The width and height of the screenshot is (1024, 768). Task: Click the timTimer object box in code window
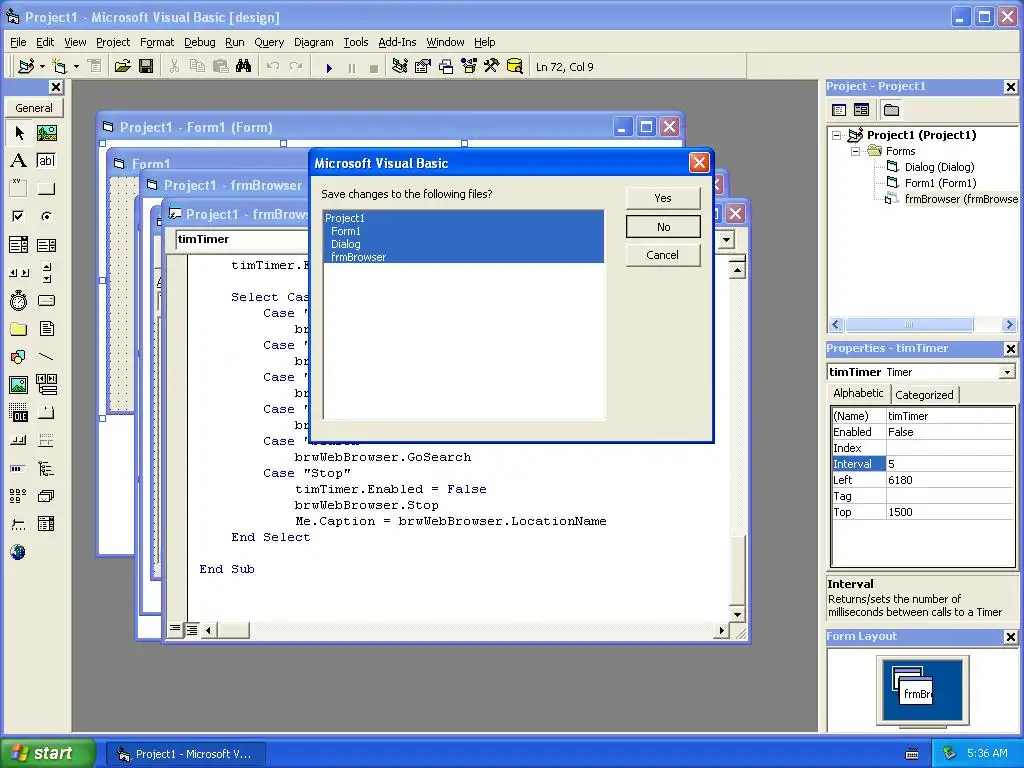243,239
